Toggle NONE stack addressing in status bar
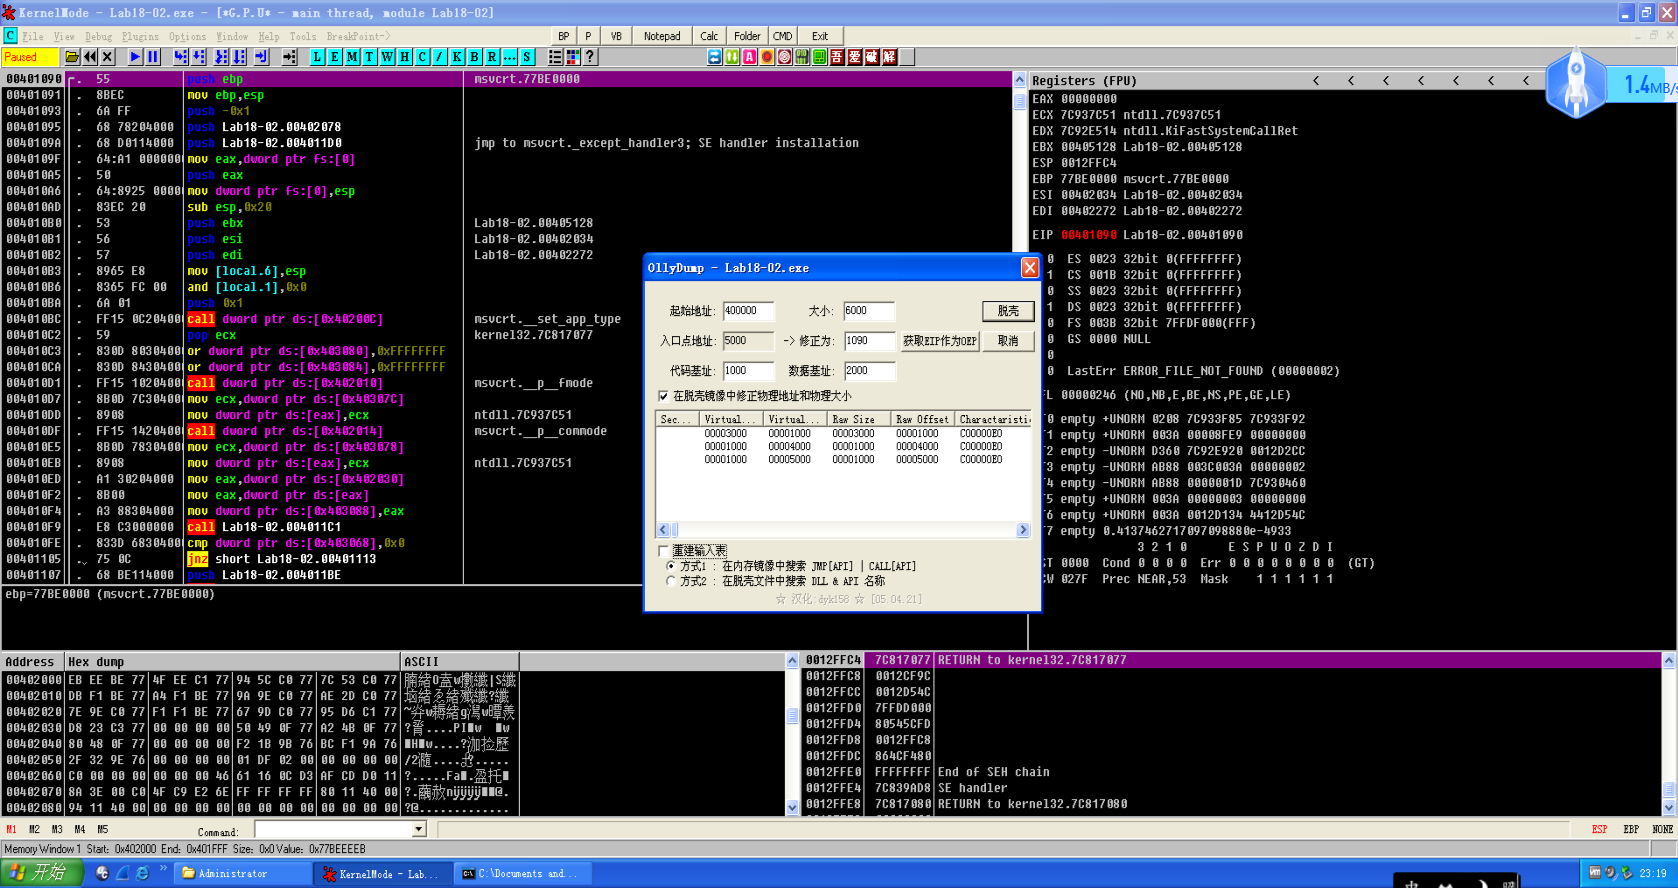Viewport: 1678px width, 888px height. pyautogui.click(x=1663, y=829)
